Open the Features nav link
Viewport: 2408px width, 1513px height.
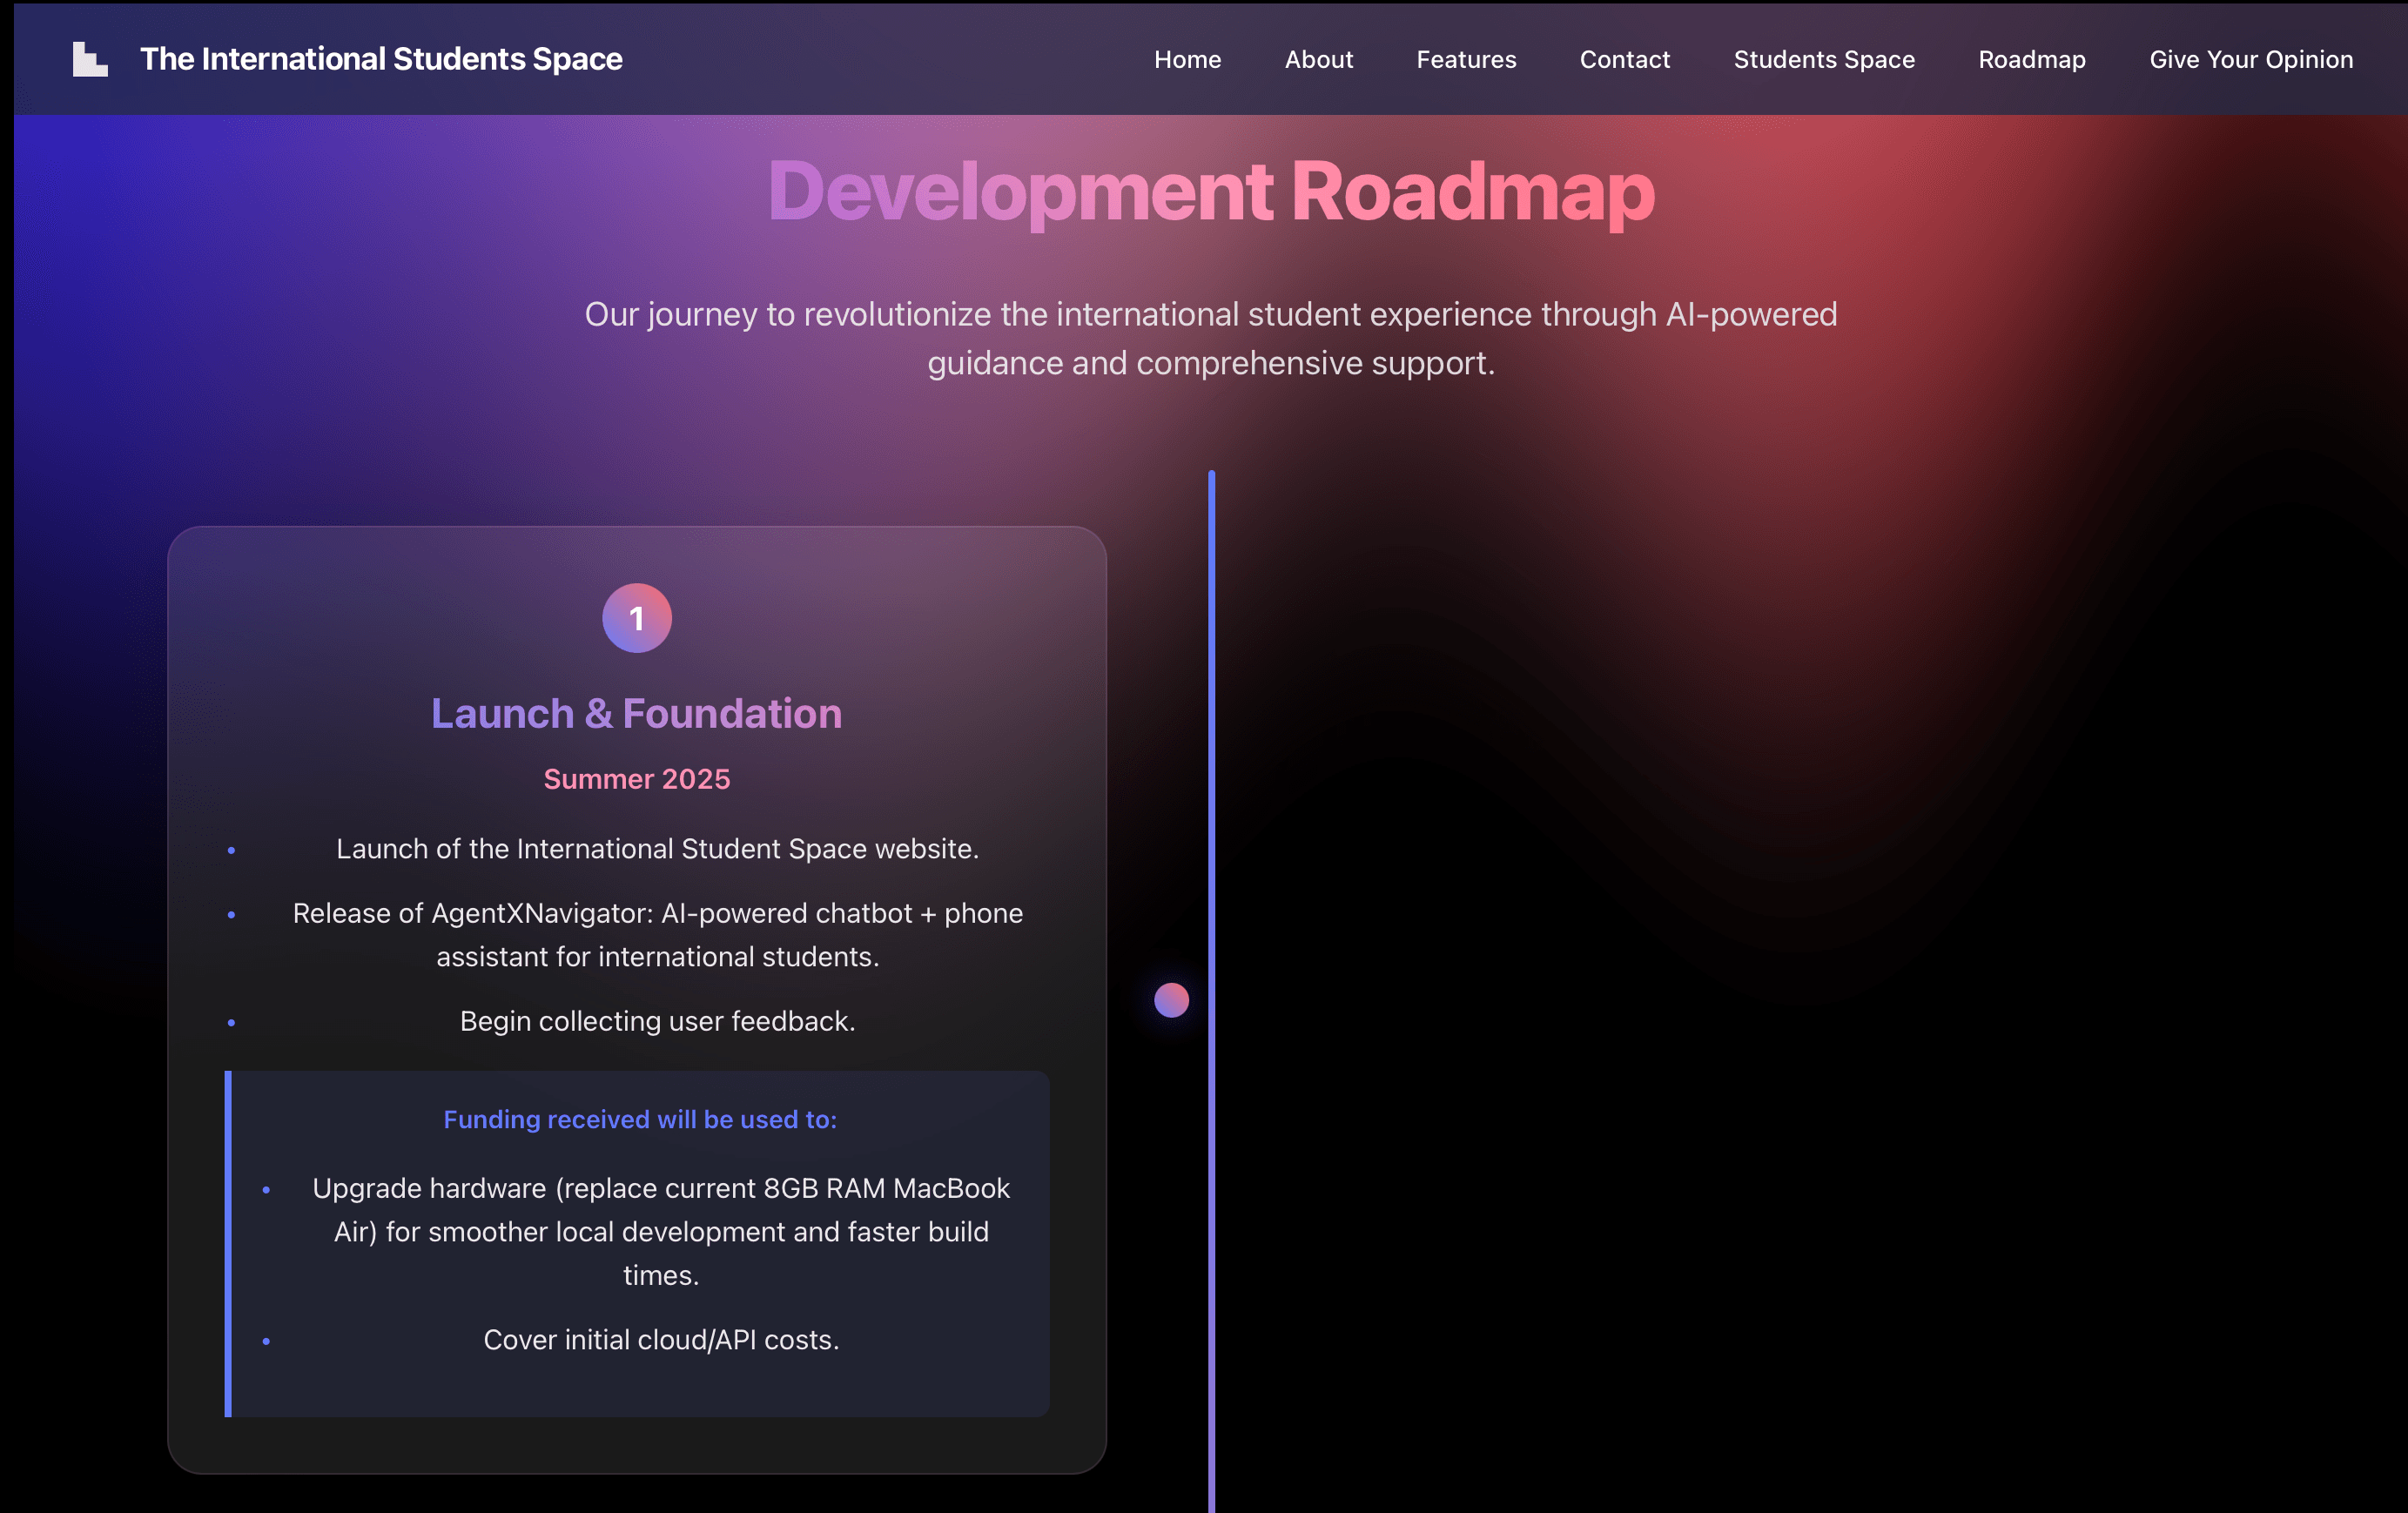click(x=1466, y=60)
